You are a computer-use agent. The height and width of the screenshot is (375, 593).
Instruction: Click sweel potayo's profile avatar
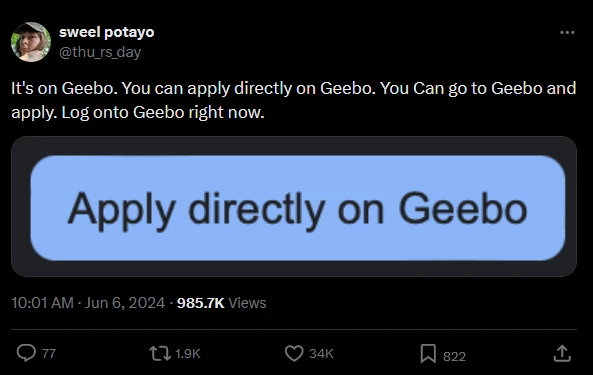pyautogui.click(x=31, y=42)
